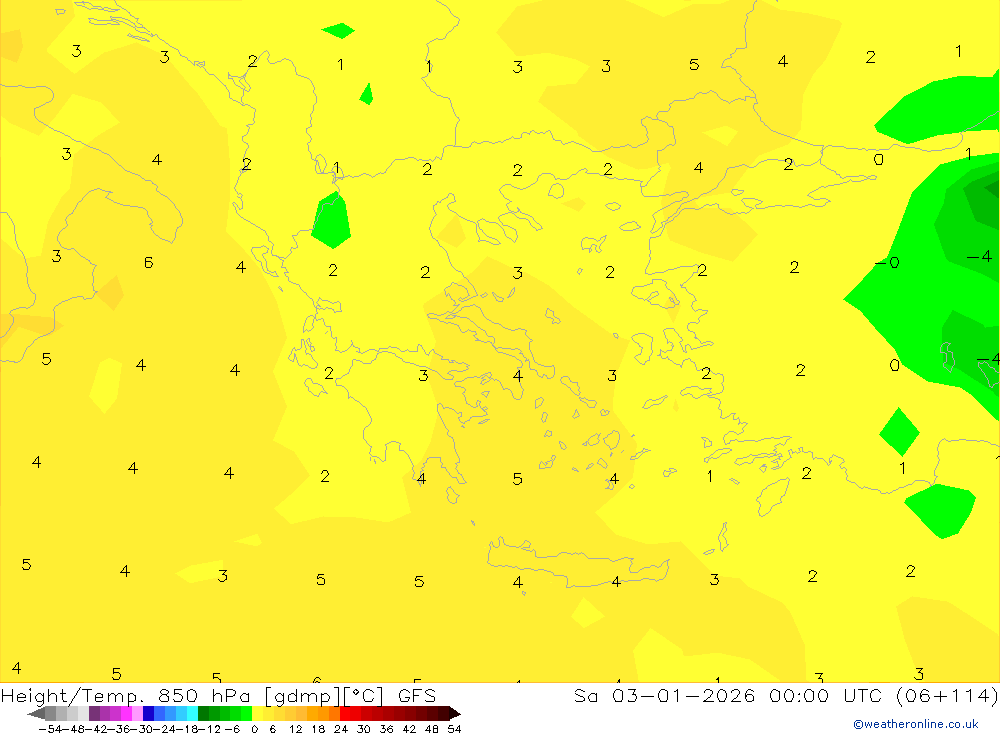Click the temperature value 6 over southern Italy

tap(149, 263)
